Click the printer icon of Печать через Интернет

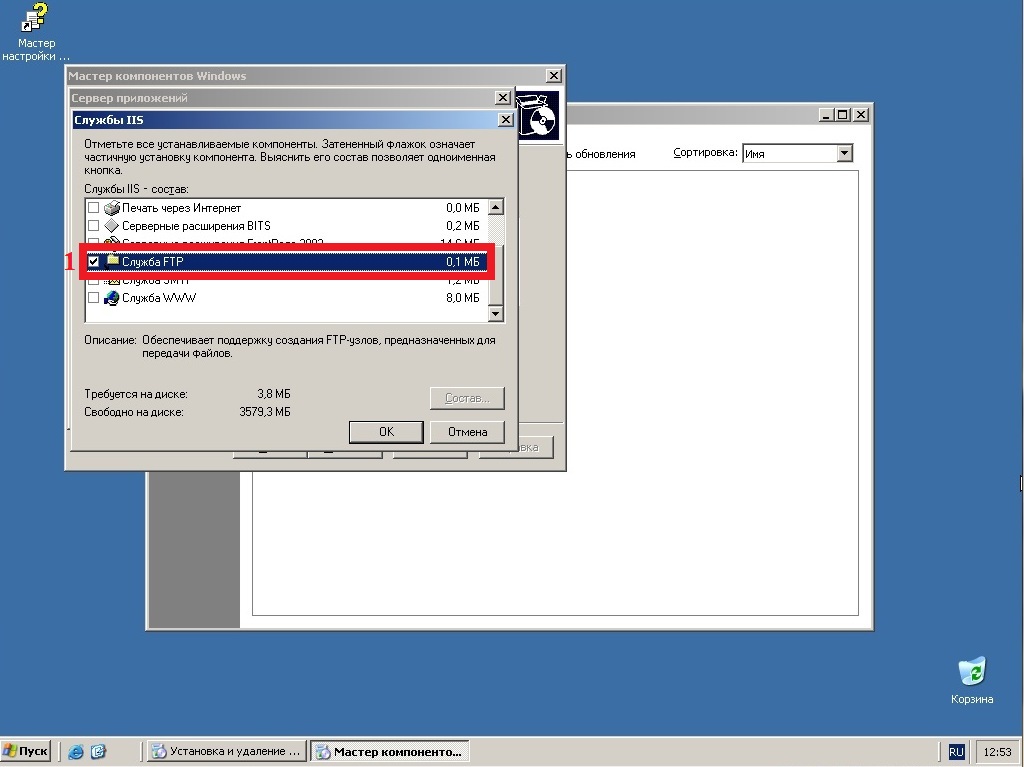[112, 208]
